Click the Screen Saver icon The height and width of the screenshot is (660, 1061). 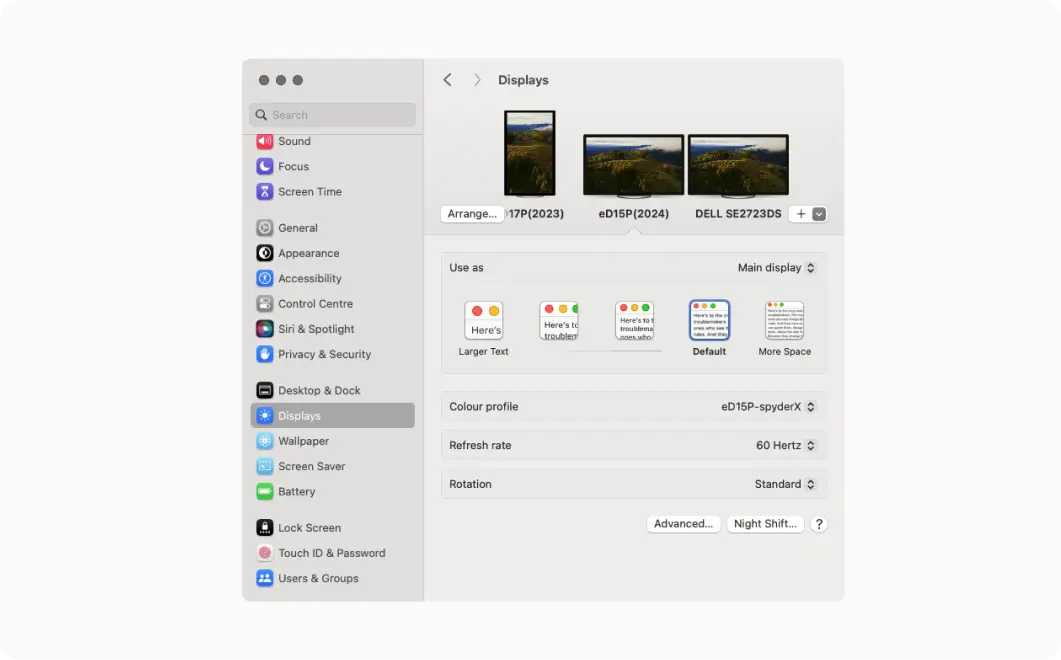265,466
